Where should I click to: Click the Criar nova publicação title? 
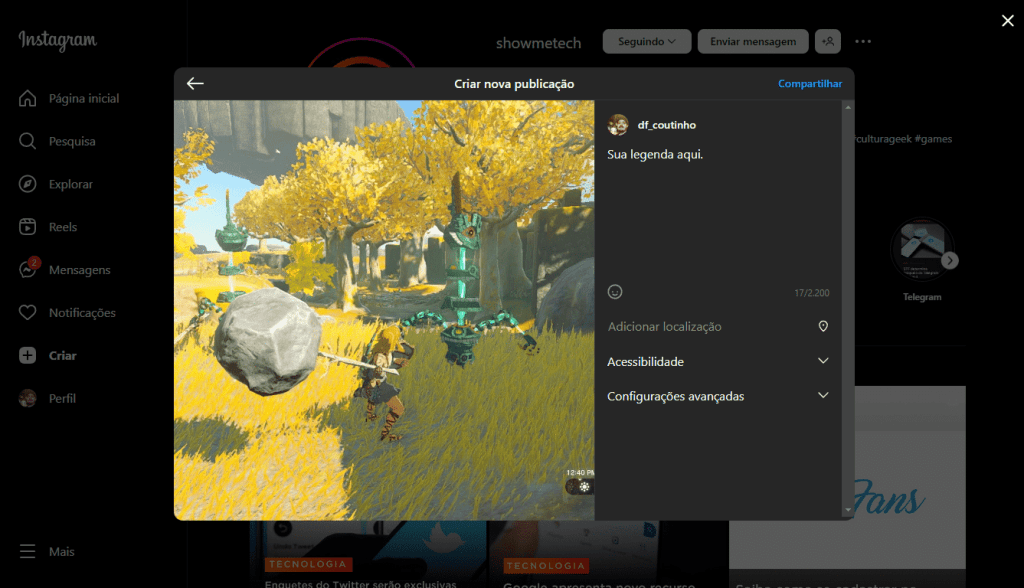click(514, 84)
